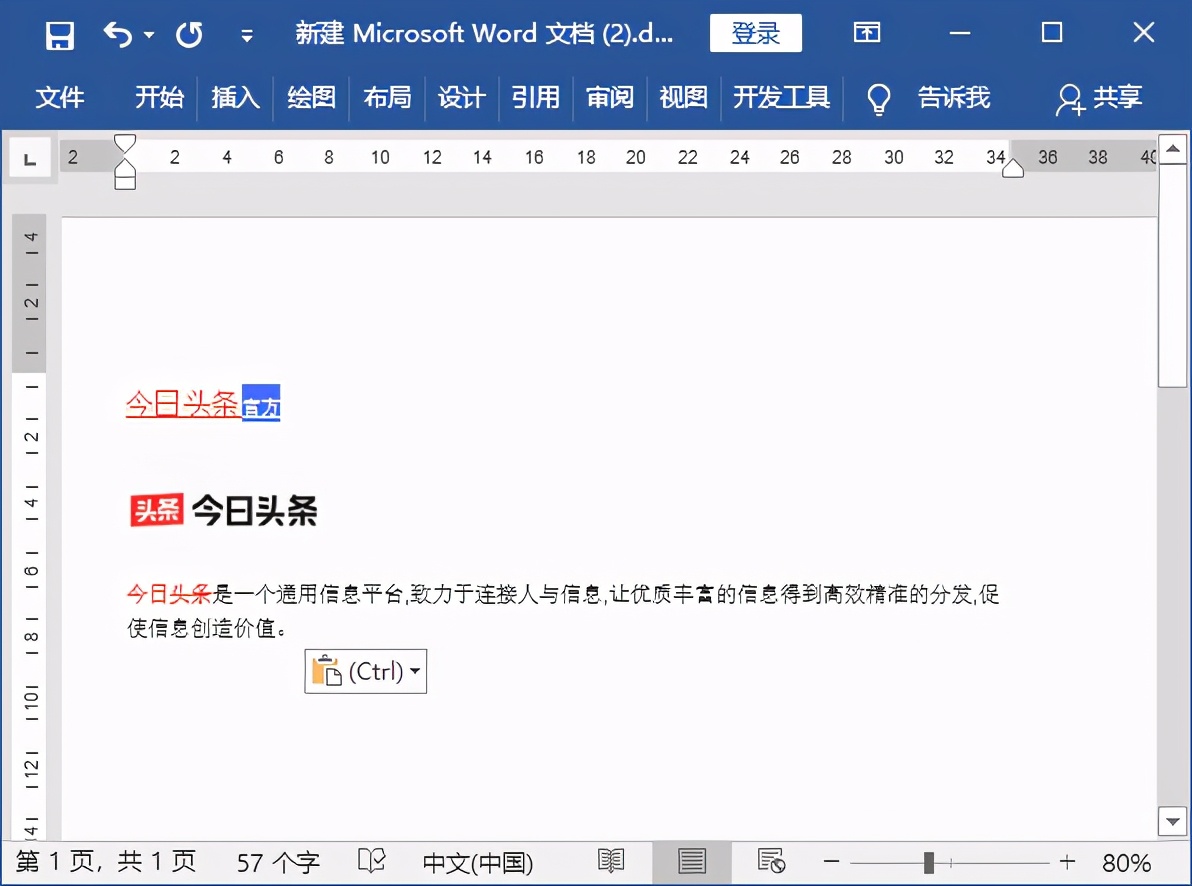Click the right indent marker on ruler
The width and height of the screenshot is (1192, 886).
tap(1013, 168)
